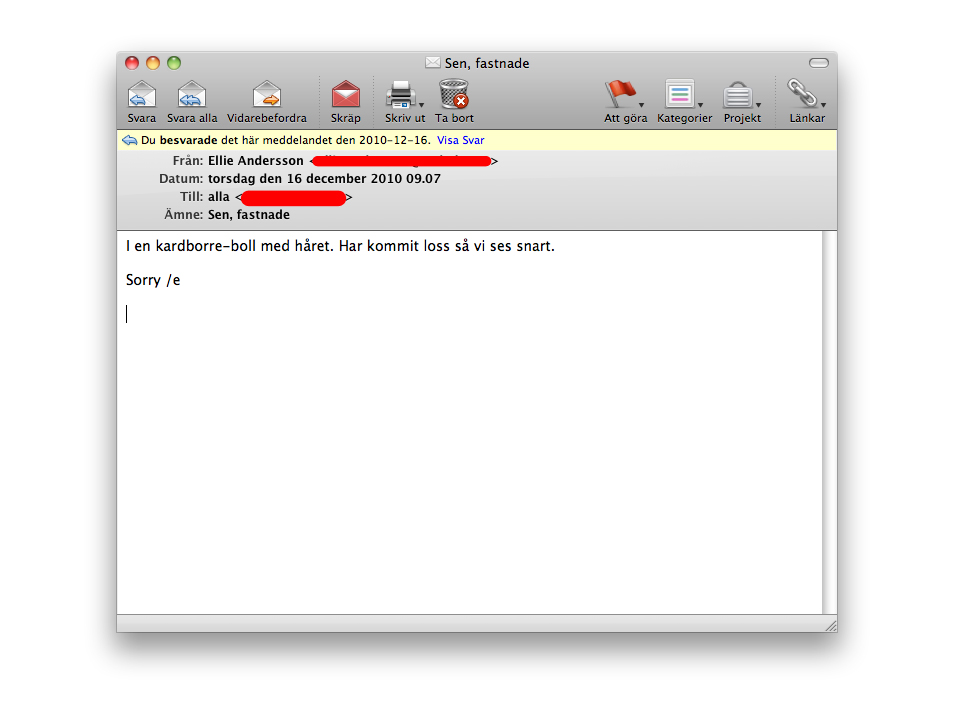Image resolution: width=976 pixels, height=712 pixels.
Task: Click the envelope icon in the title bar
Action: click(x=433, y=62)
